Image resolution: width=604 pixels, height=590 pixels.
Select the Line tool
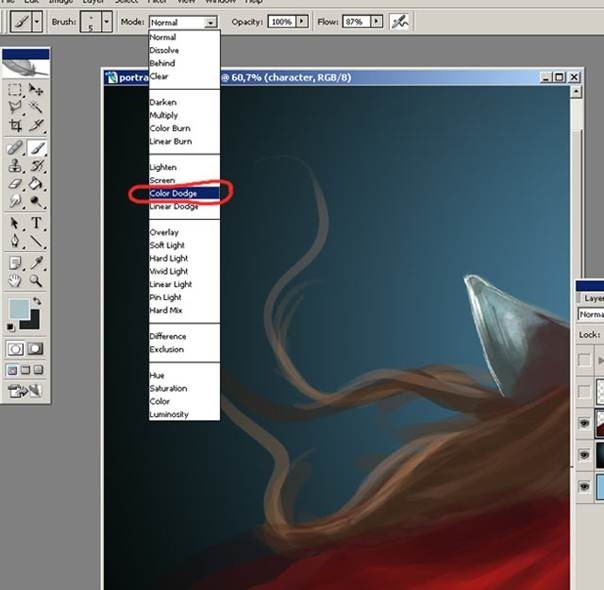[36, 241]
